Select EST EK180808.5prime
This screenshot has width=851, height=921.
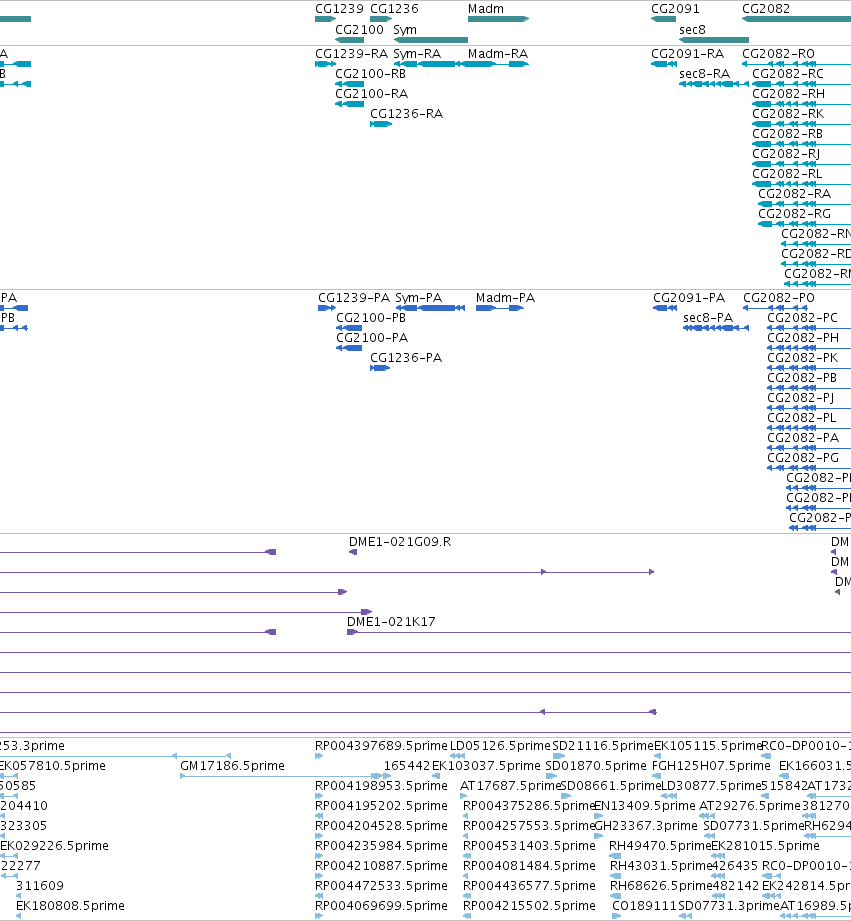coord(18,916)
